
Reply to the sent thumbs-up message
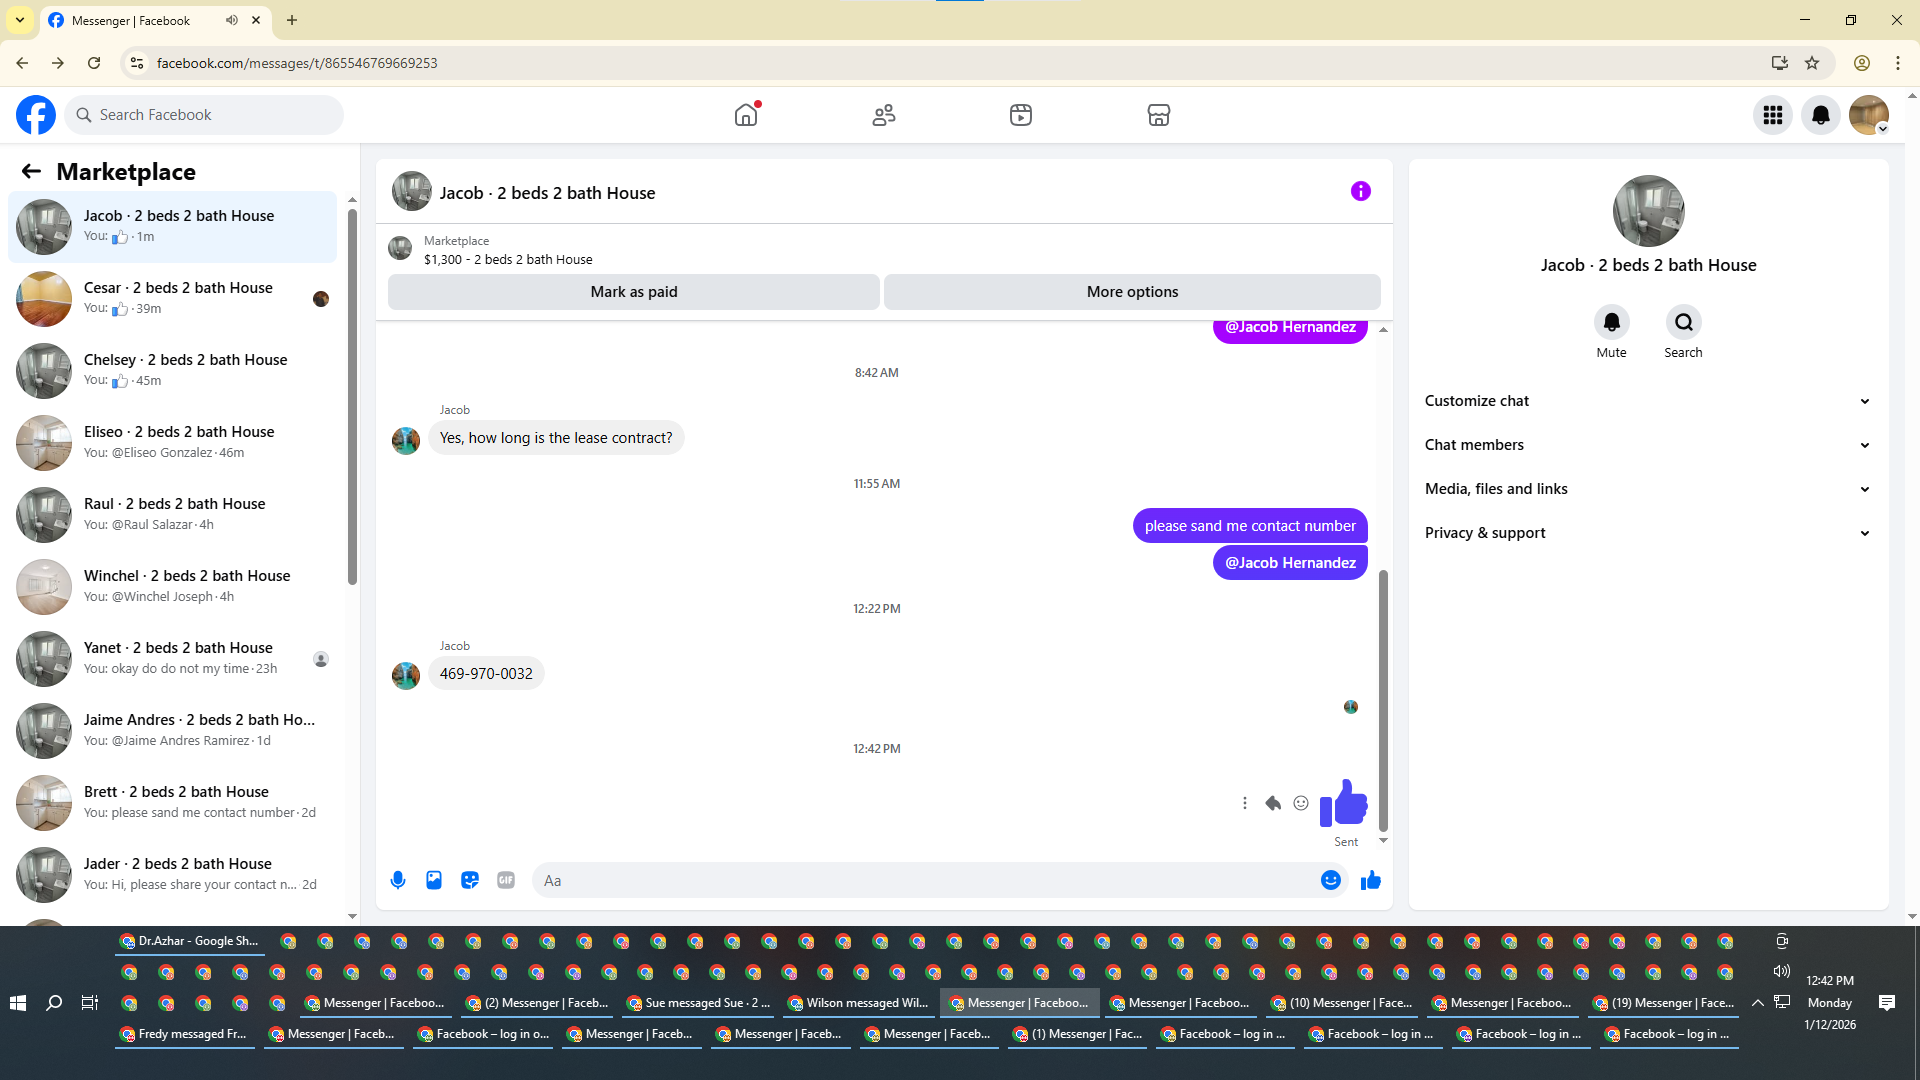coord(1273,803)
